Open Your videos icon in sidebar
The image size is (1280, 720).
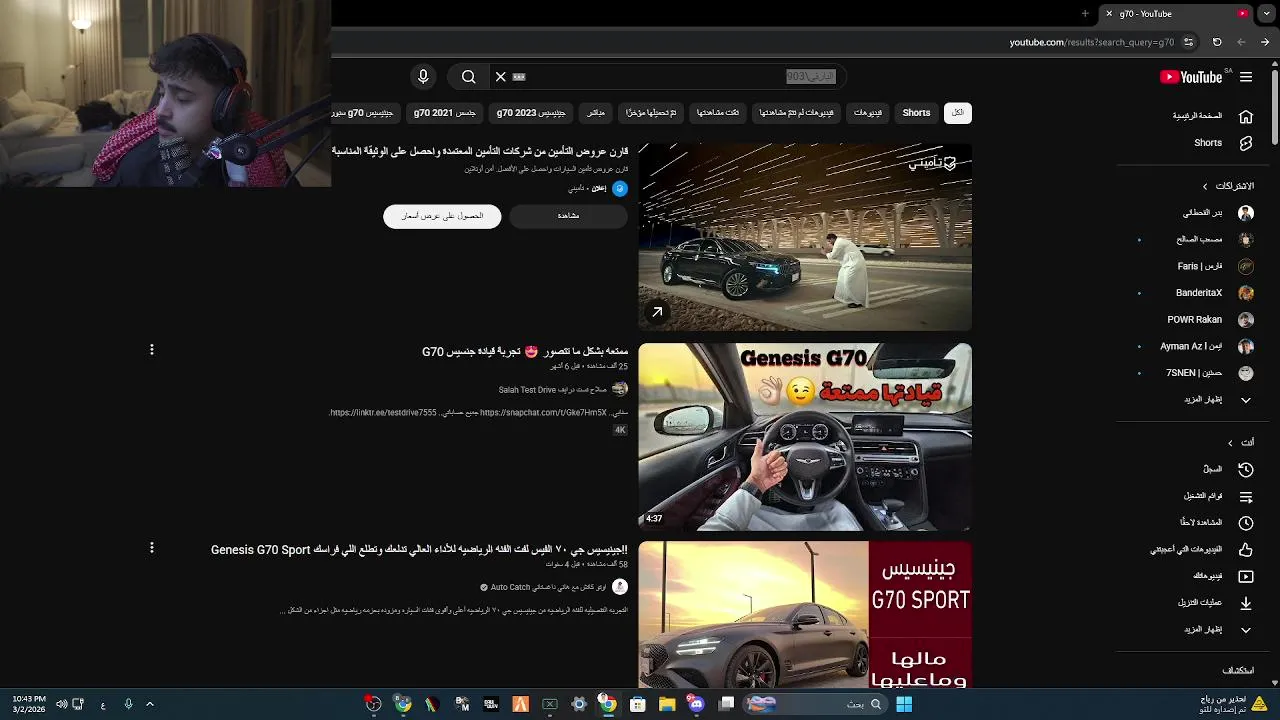(1246, 576)
